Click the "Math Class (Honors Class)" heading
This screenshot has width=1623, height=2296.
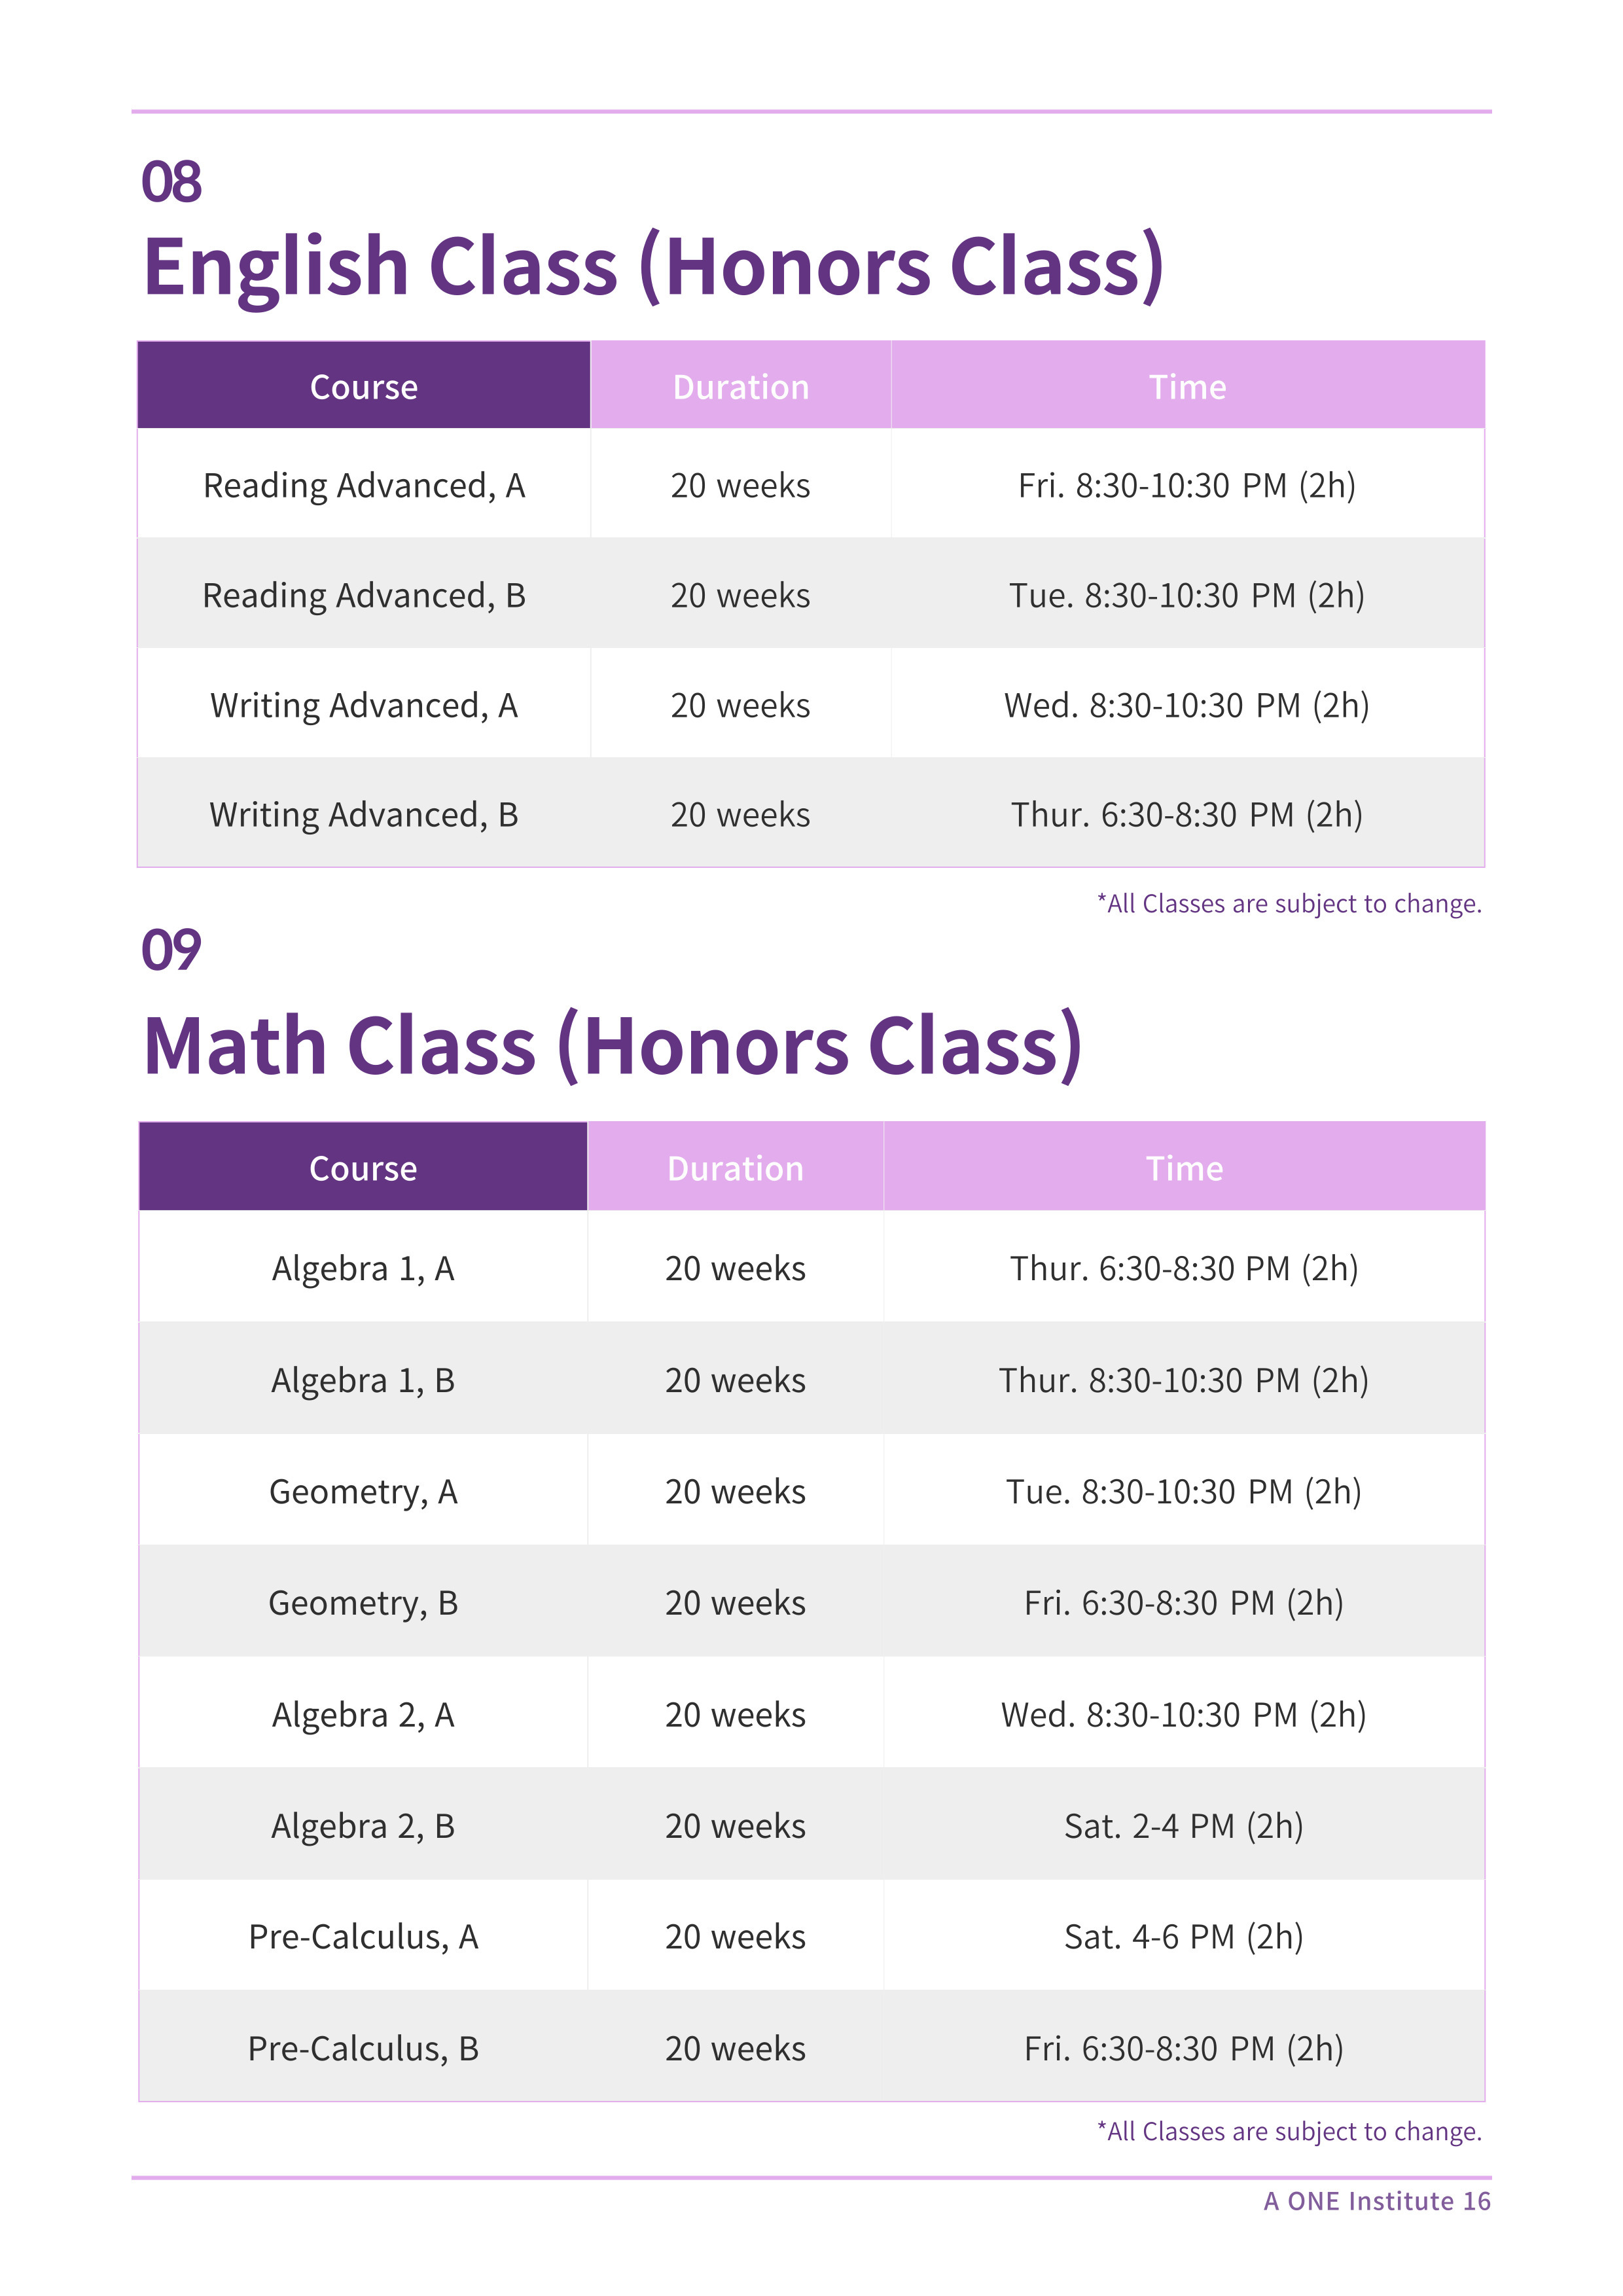coord(612,1046)
